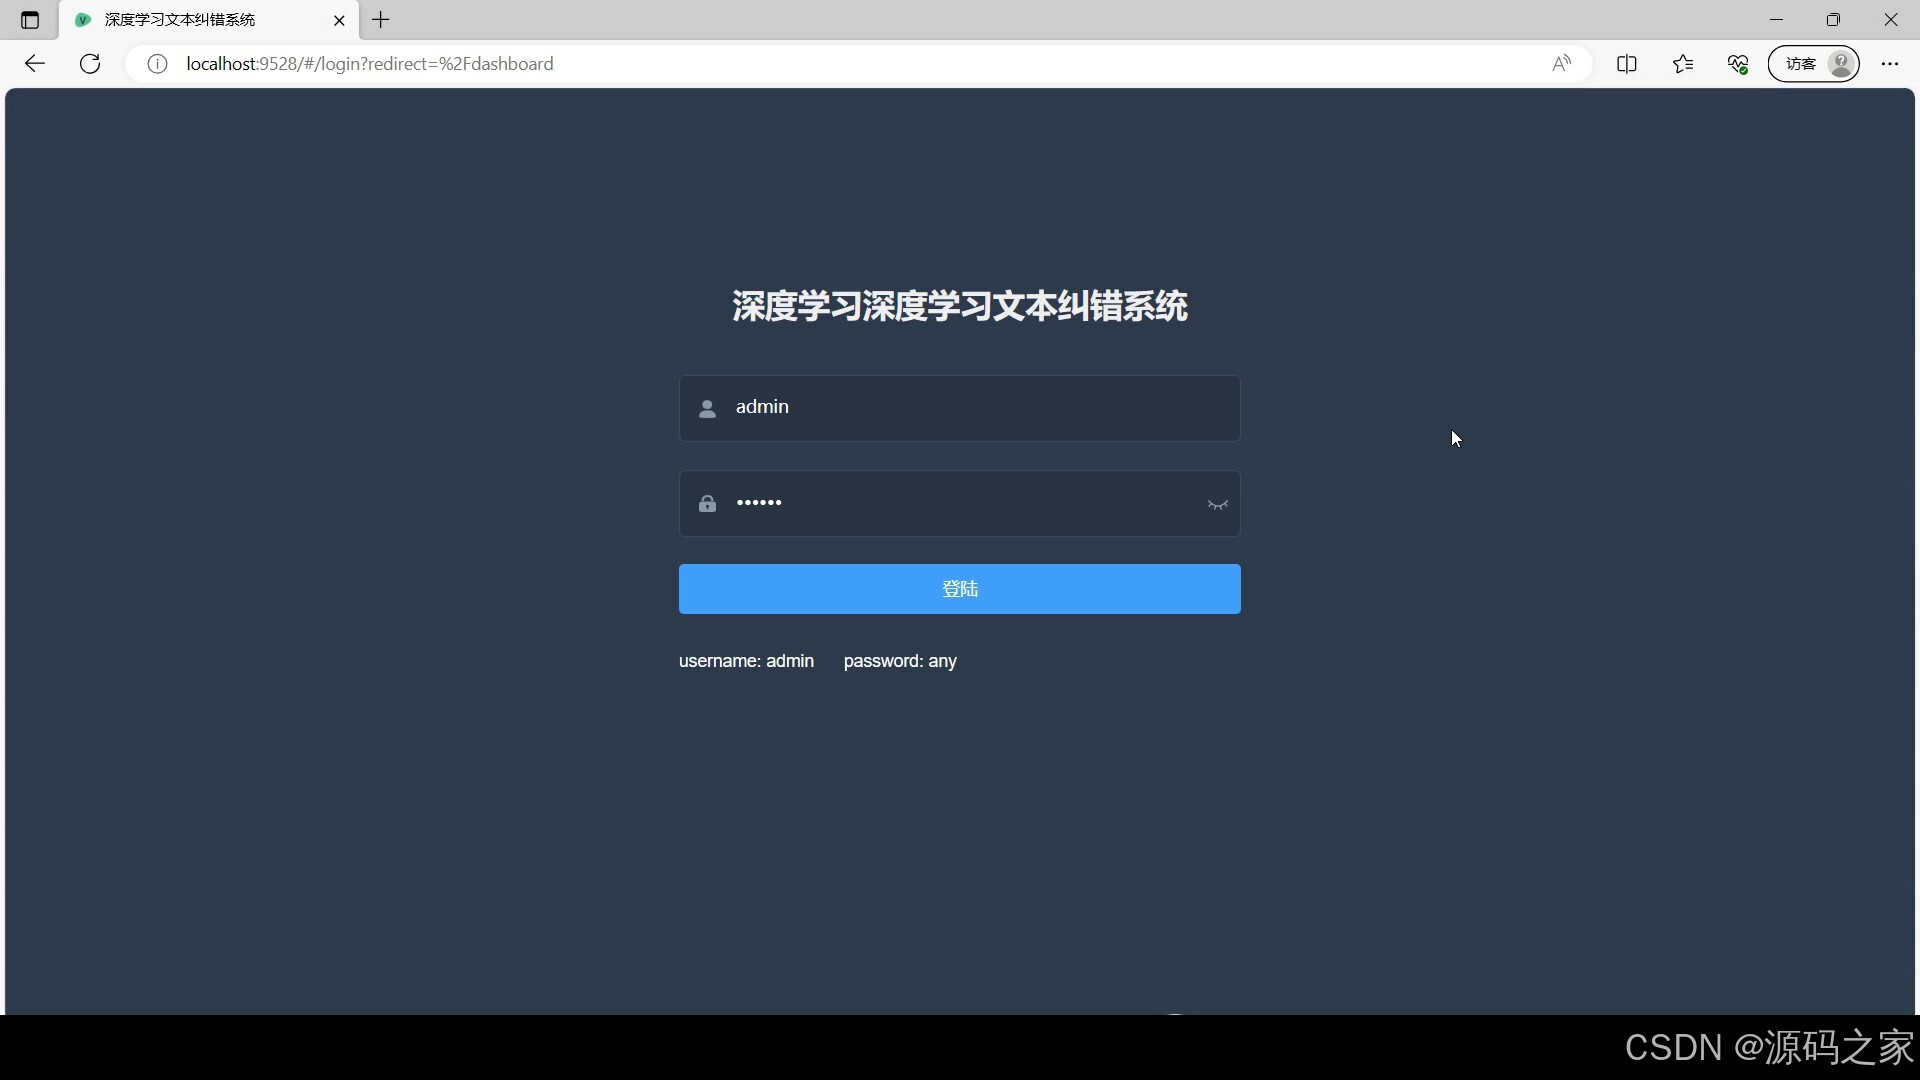Viewport: 1920px width, 1080px height.
Task: Click the split screen icon
Action: [1627, 63]
